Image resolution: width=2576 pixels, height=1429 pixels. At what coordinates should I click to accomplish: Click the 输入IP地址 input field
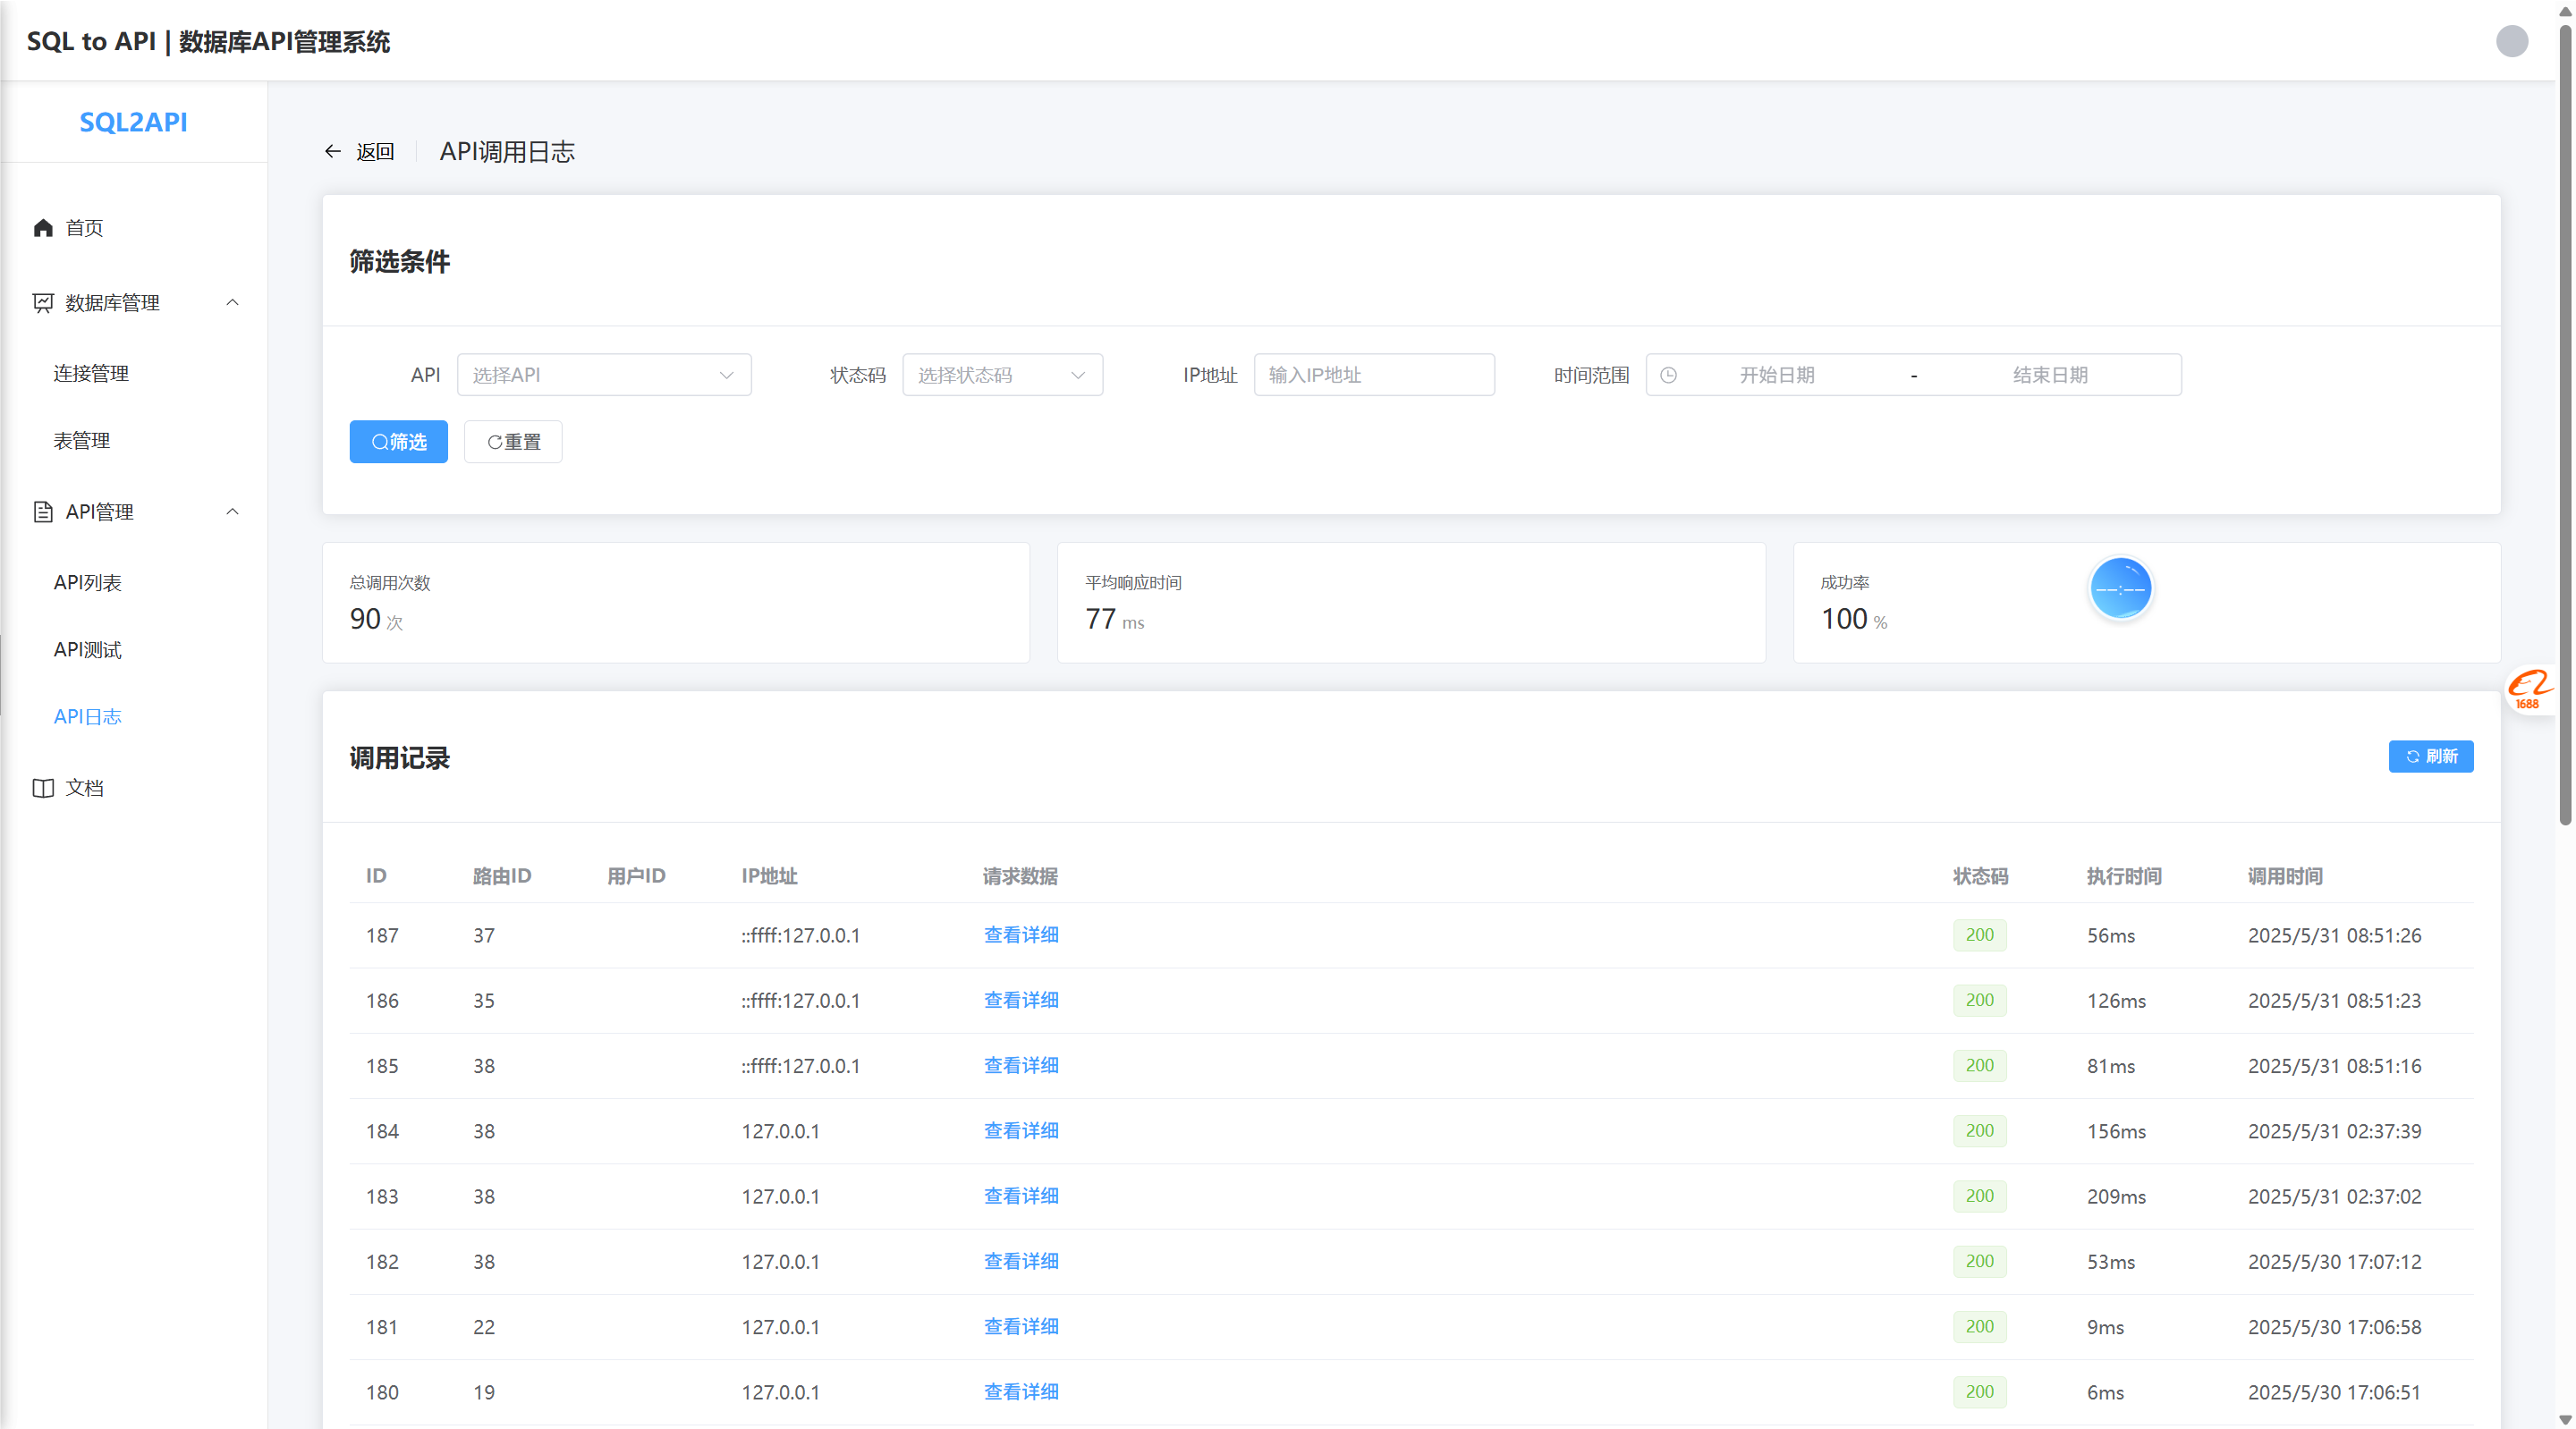tap(1374, 375)
